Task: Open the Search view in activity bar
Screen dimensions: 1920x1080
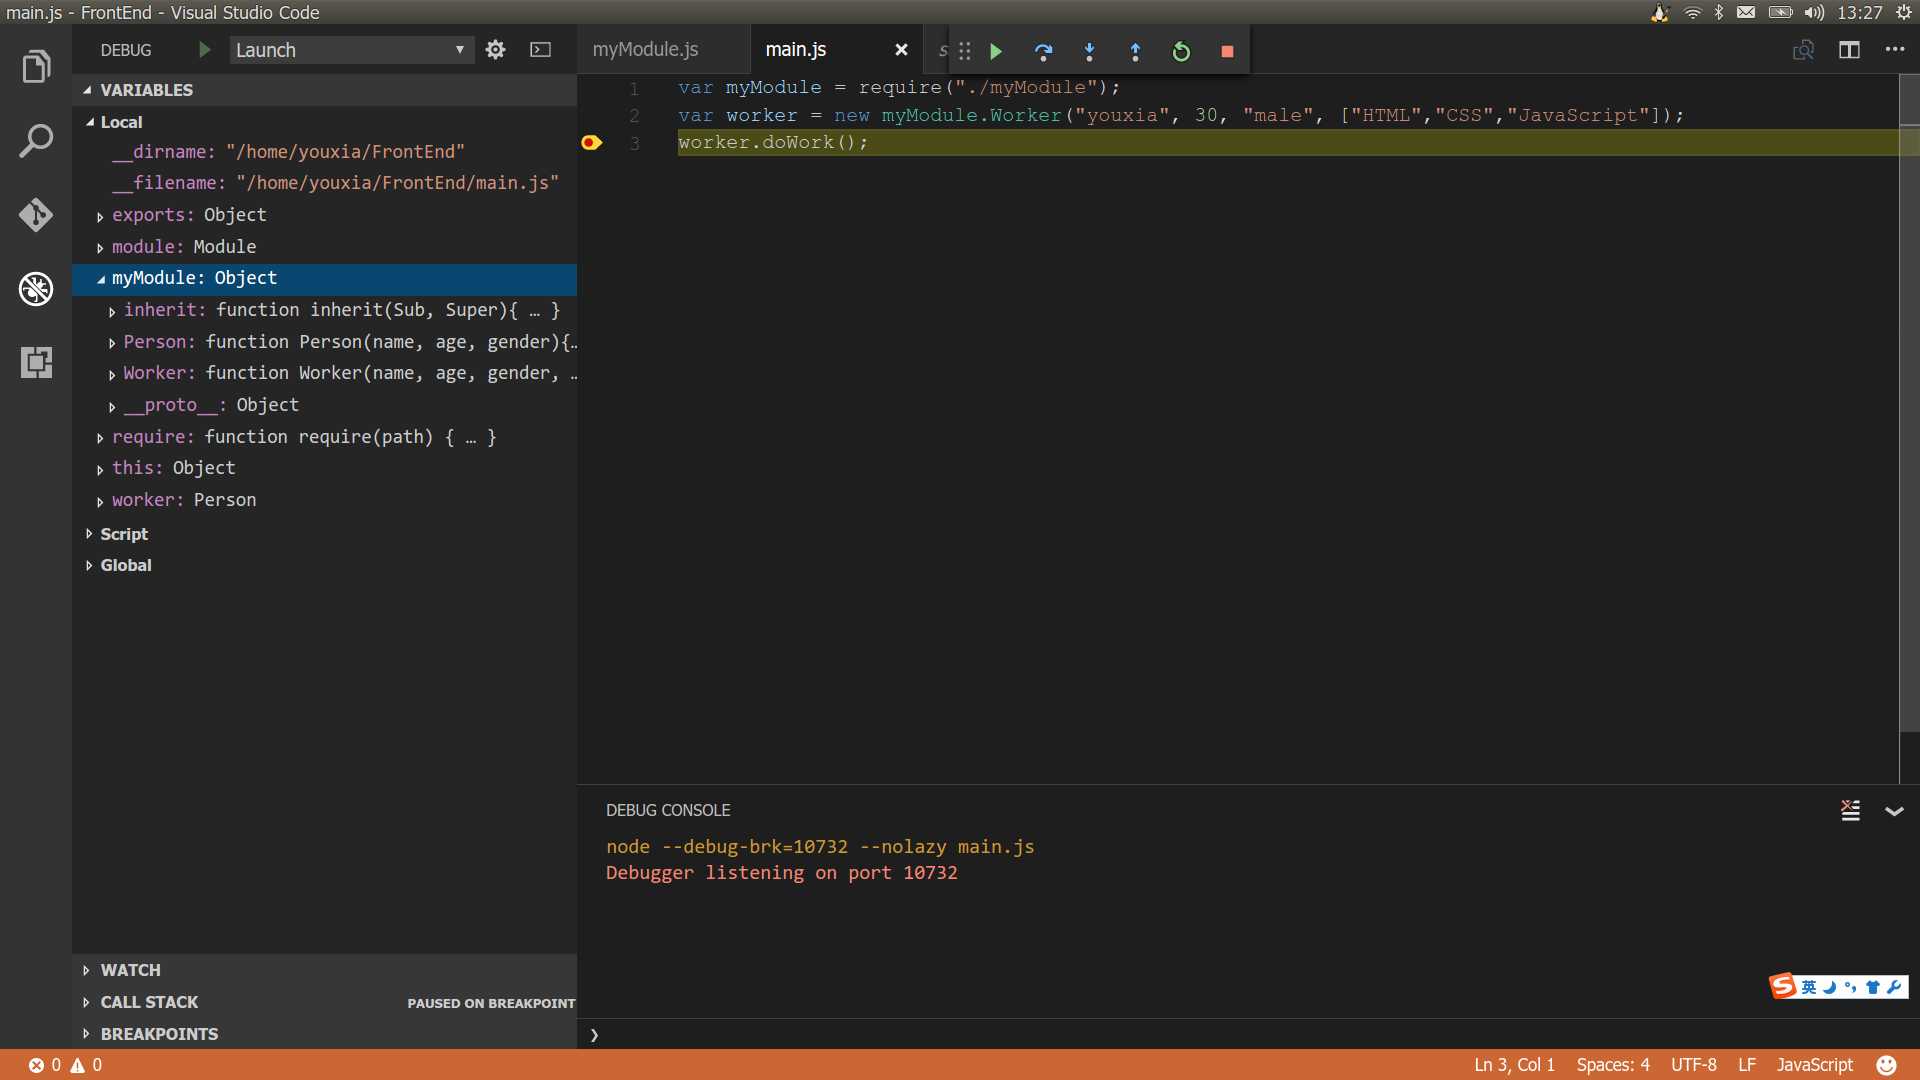Action: tap(36, 141)
